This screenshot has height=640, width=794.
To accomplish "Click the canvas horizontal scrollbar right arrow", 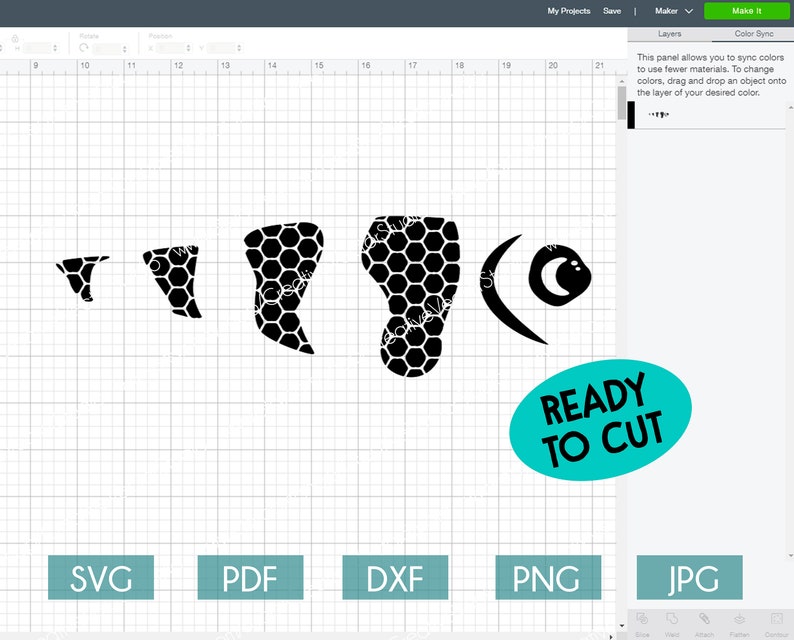I will tap(611, 636).
